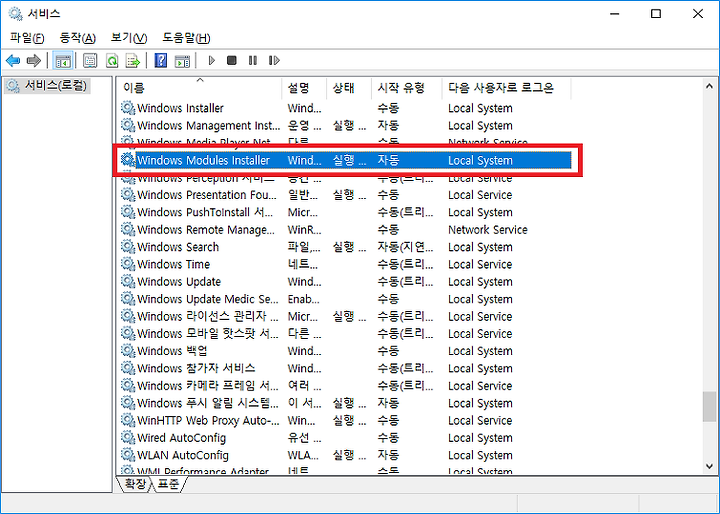This screenshot has height=514, width=720.
Task: Click the scrollbar up arrow
Action: pyautogui.click(x=709, y=86)
